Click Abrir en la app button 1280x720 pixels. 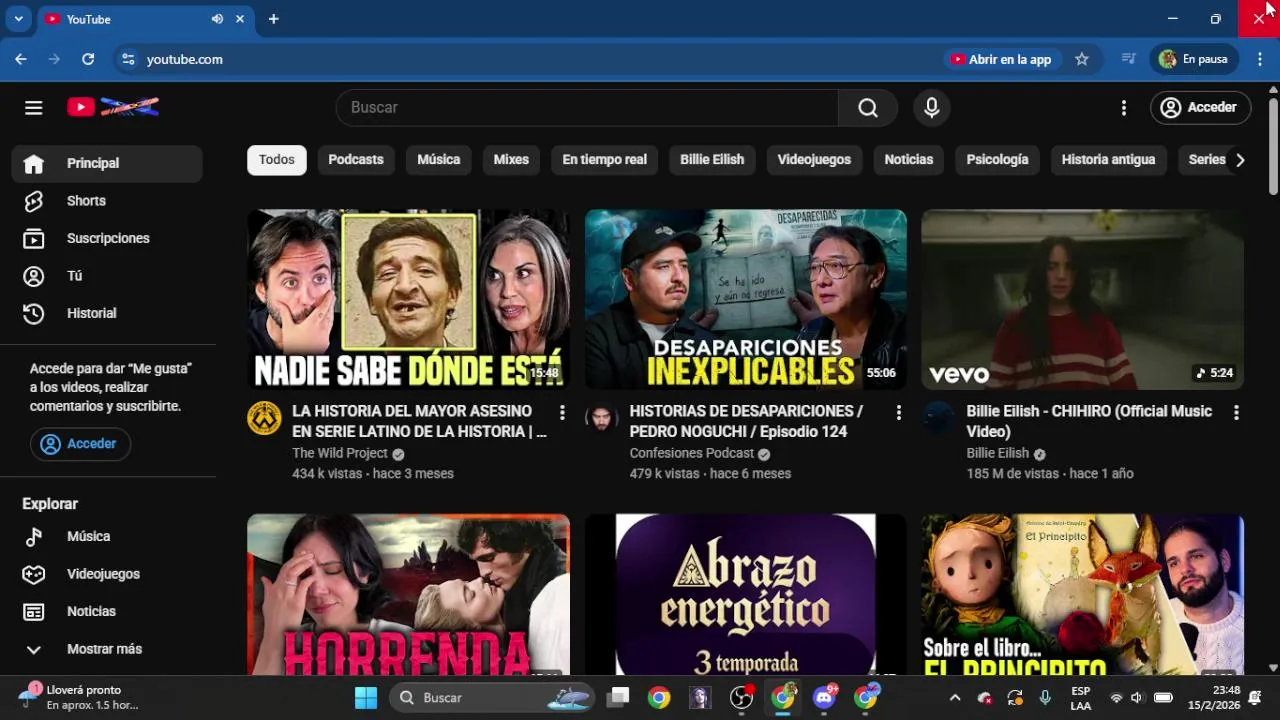pos(1001,59)
